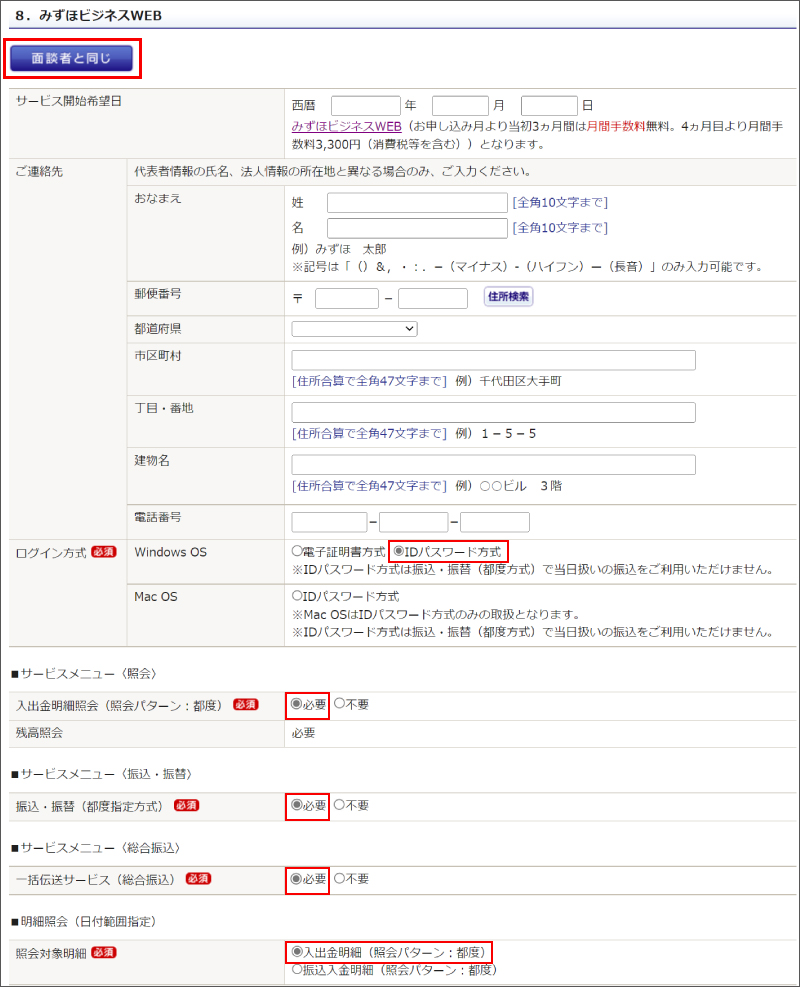This screenshot has height=987, width=800.
Task: Select 電子証明書方式 for Windows OS
Action: [297, 551]
